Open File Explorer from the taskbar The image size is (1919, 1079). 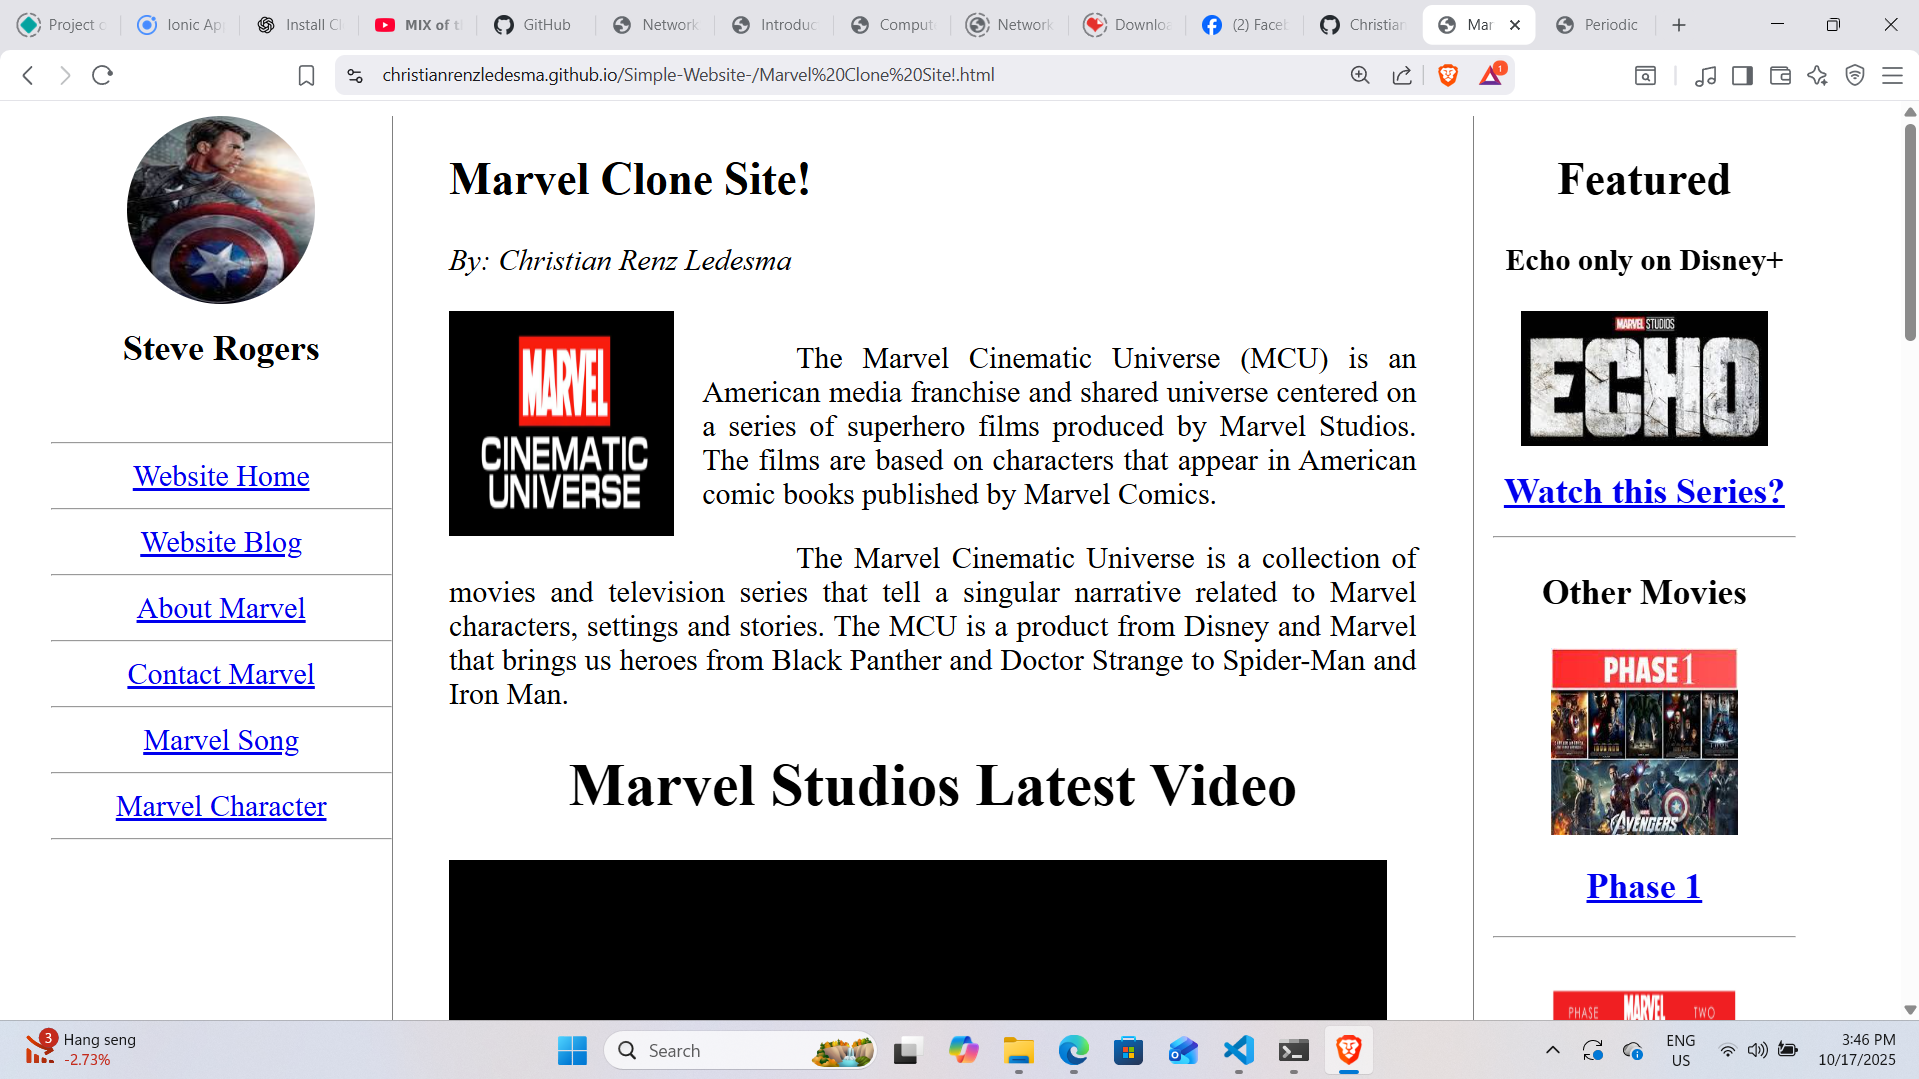1018,1051
